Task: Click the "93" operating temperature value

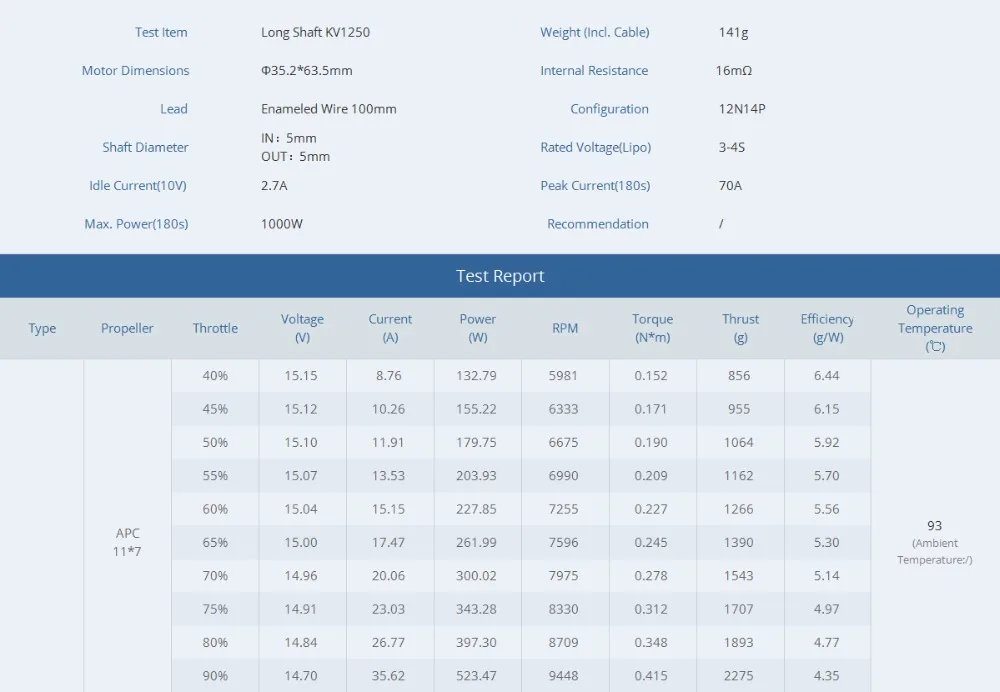Action: pos(934,526)
